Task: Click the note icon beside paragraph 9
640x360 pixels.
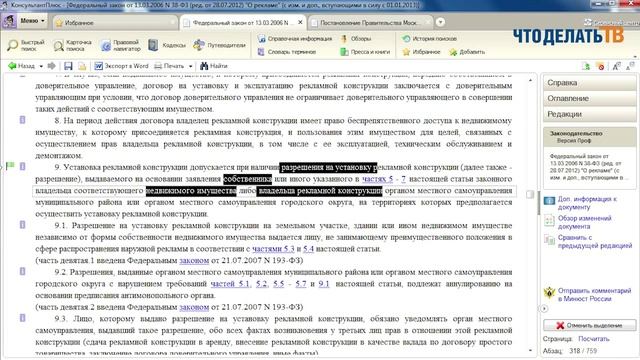Action: (x=22, y=166)
